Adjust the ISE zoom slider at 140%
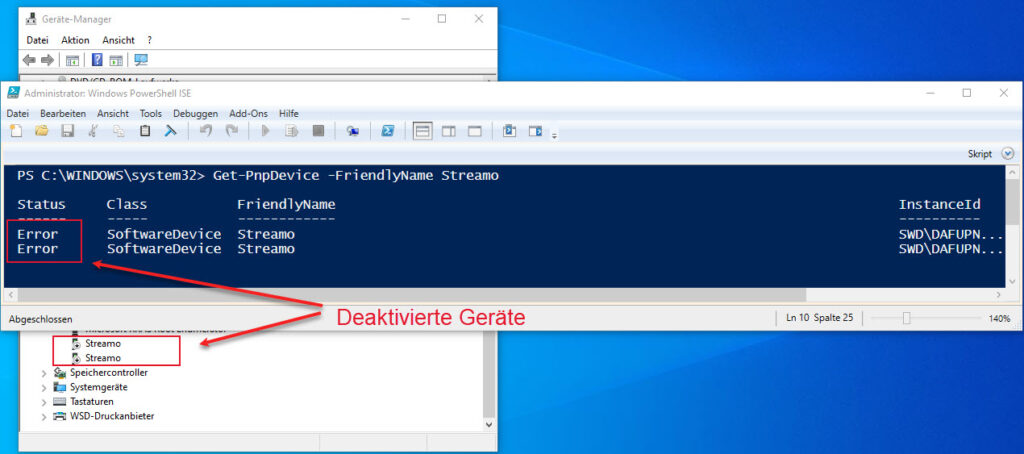This screenshot has height=454, width=1024. point(906,318)
